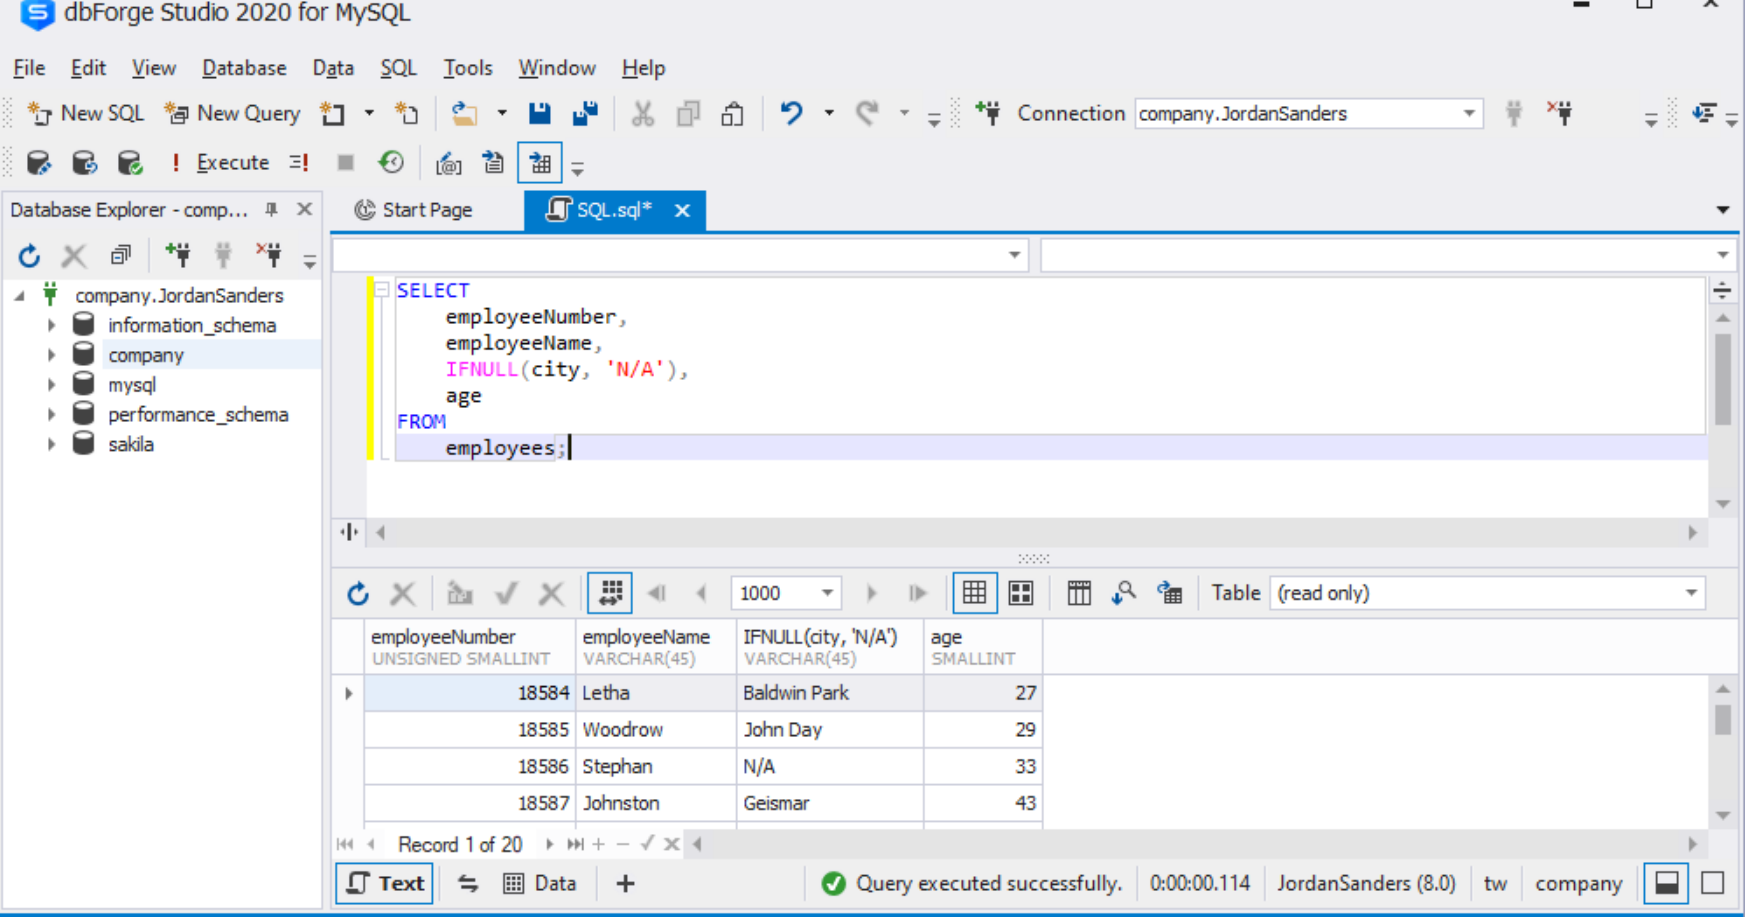Viewport: 1746px width, 917px height.
Task: Click the New database object icon beside New Query
Action: pos(333,113)
